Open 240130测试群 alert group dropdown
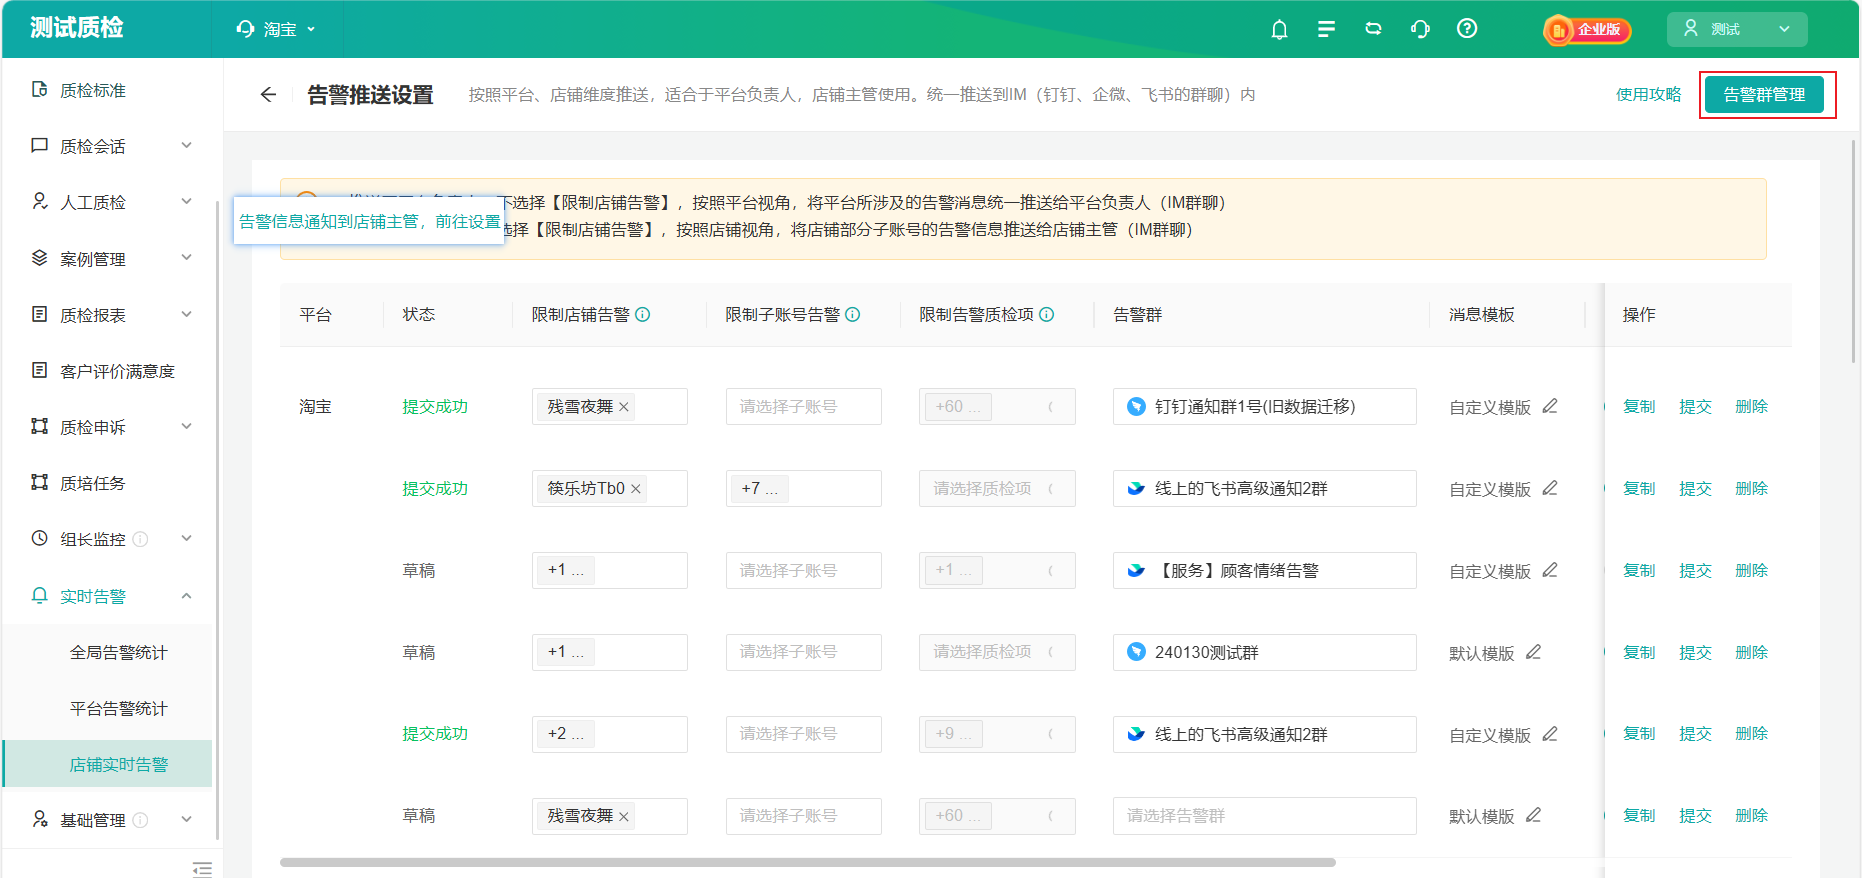The width and height of the screenshot is (1862, 878). 1264,652
